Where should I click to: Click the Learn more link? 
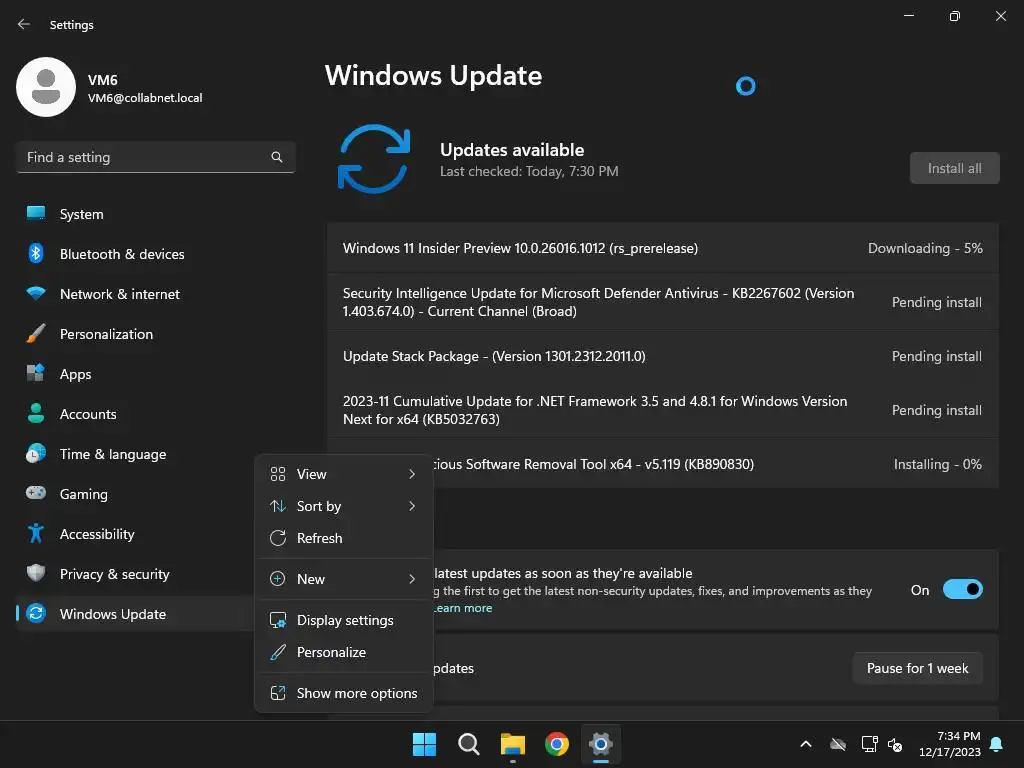(464, 608)
